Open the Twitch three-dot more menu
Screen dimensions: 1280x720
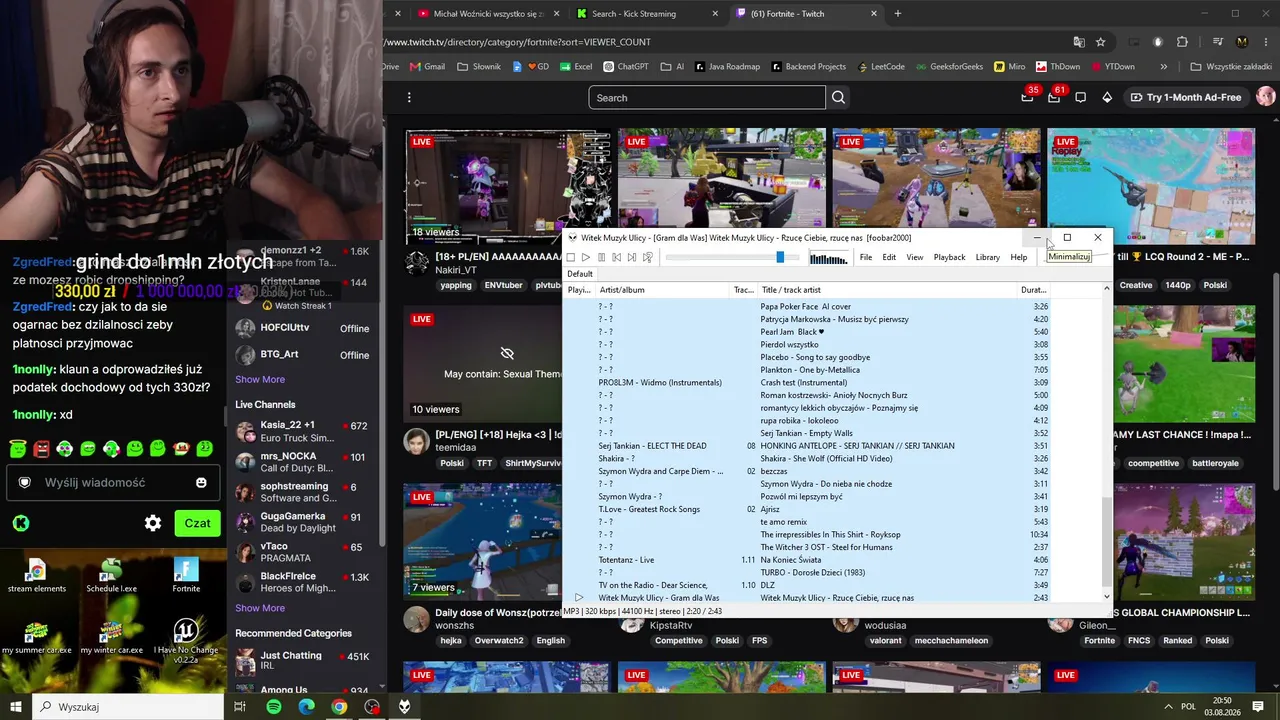point(409,97)
